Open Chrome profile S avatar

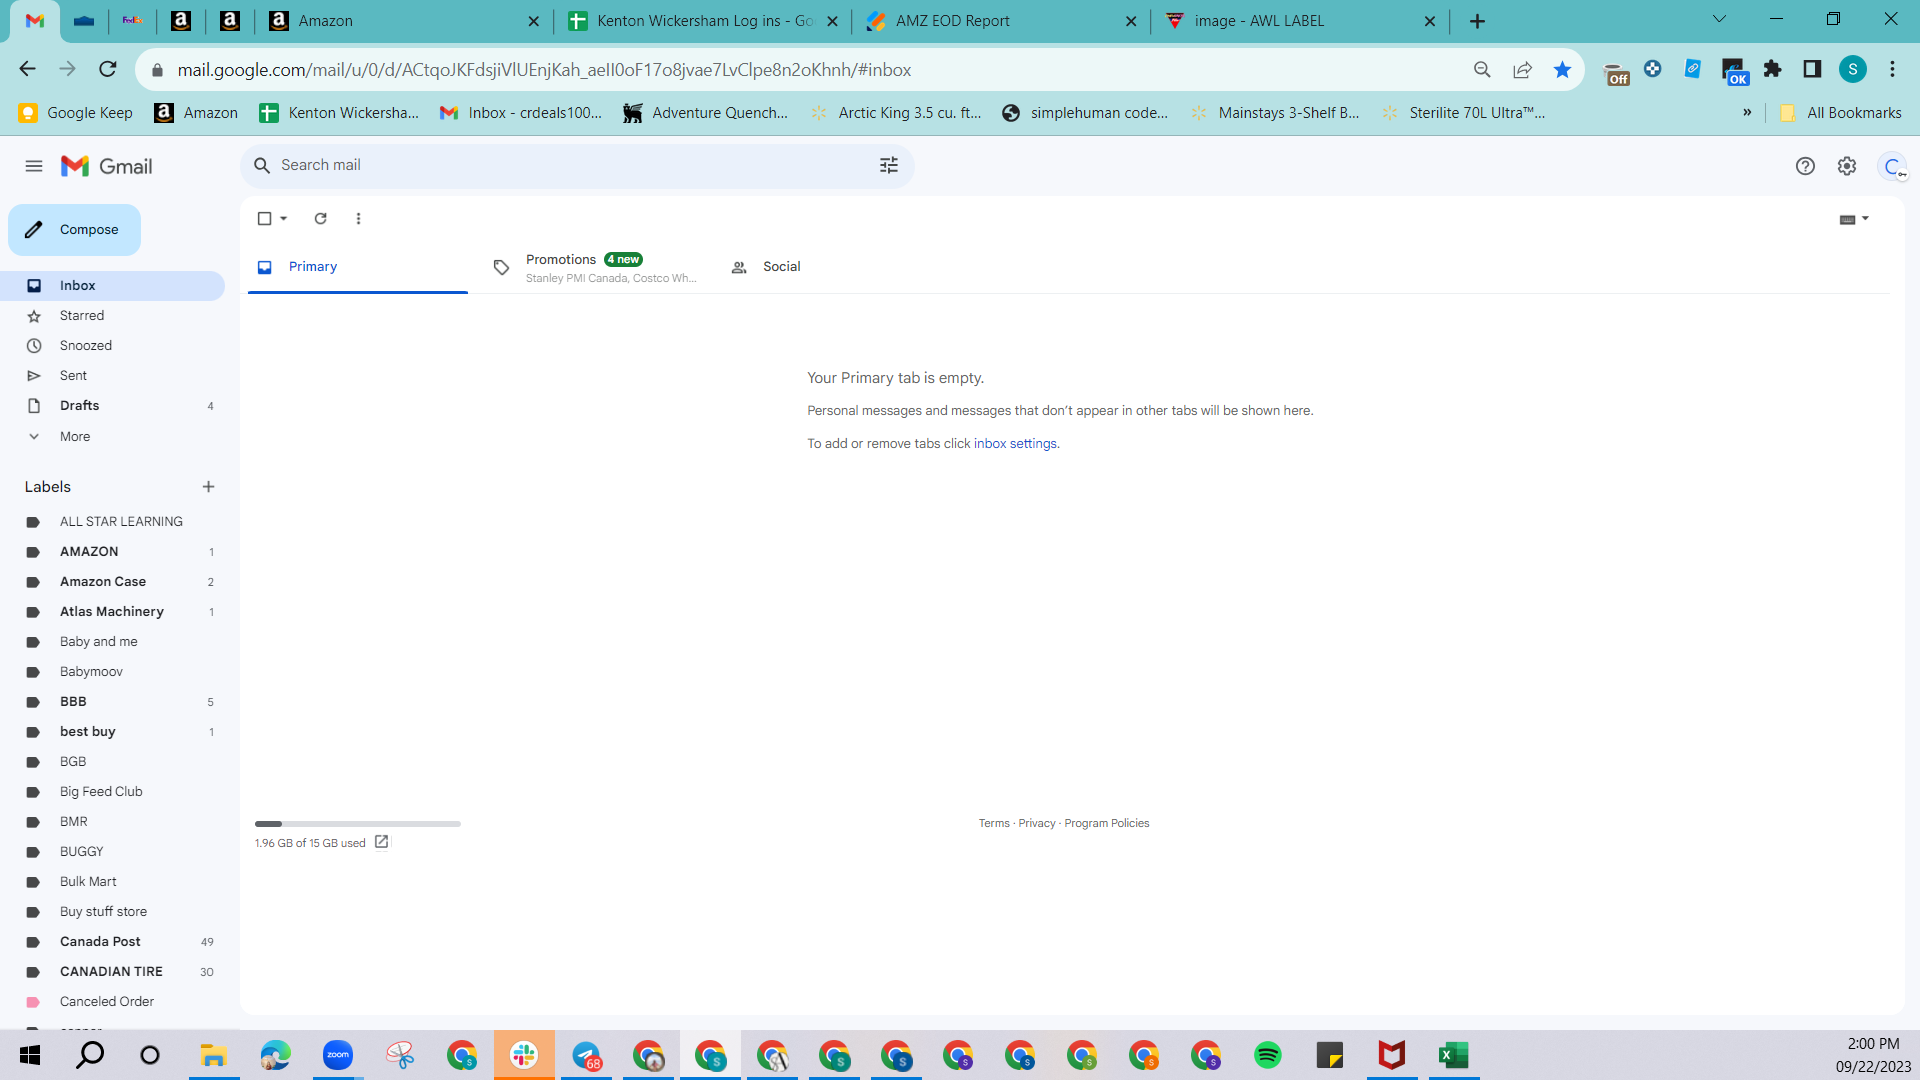tap(1853, 69)
